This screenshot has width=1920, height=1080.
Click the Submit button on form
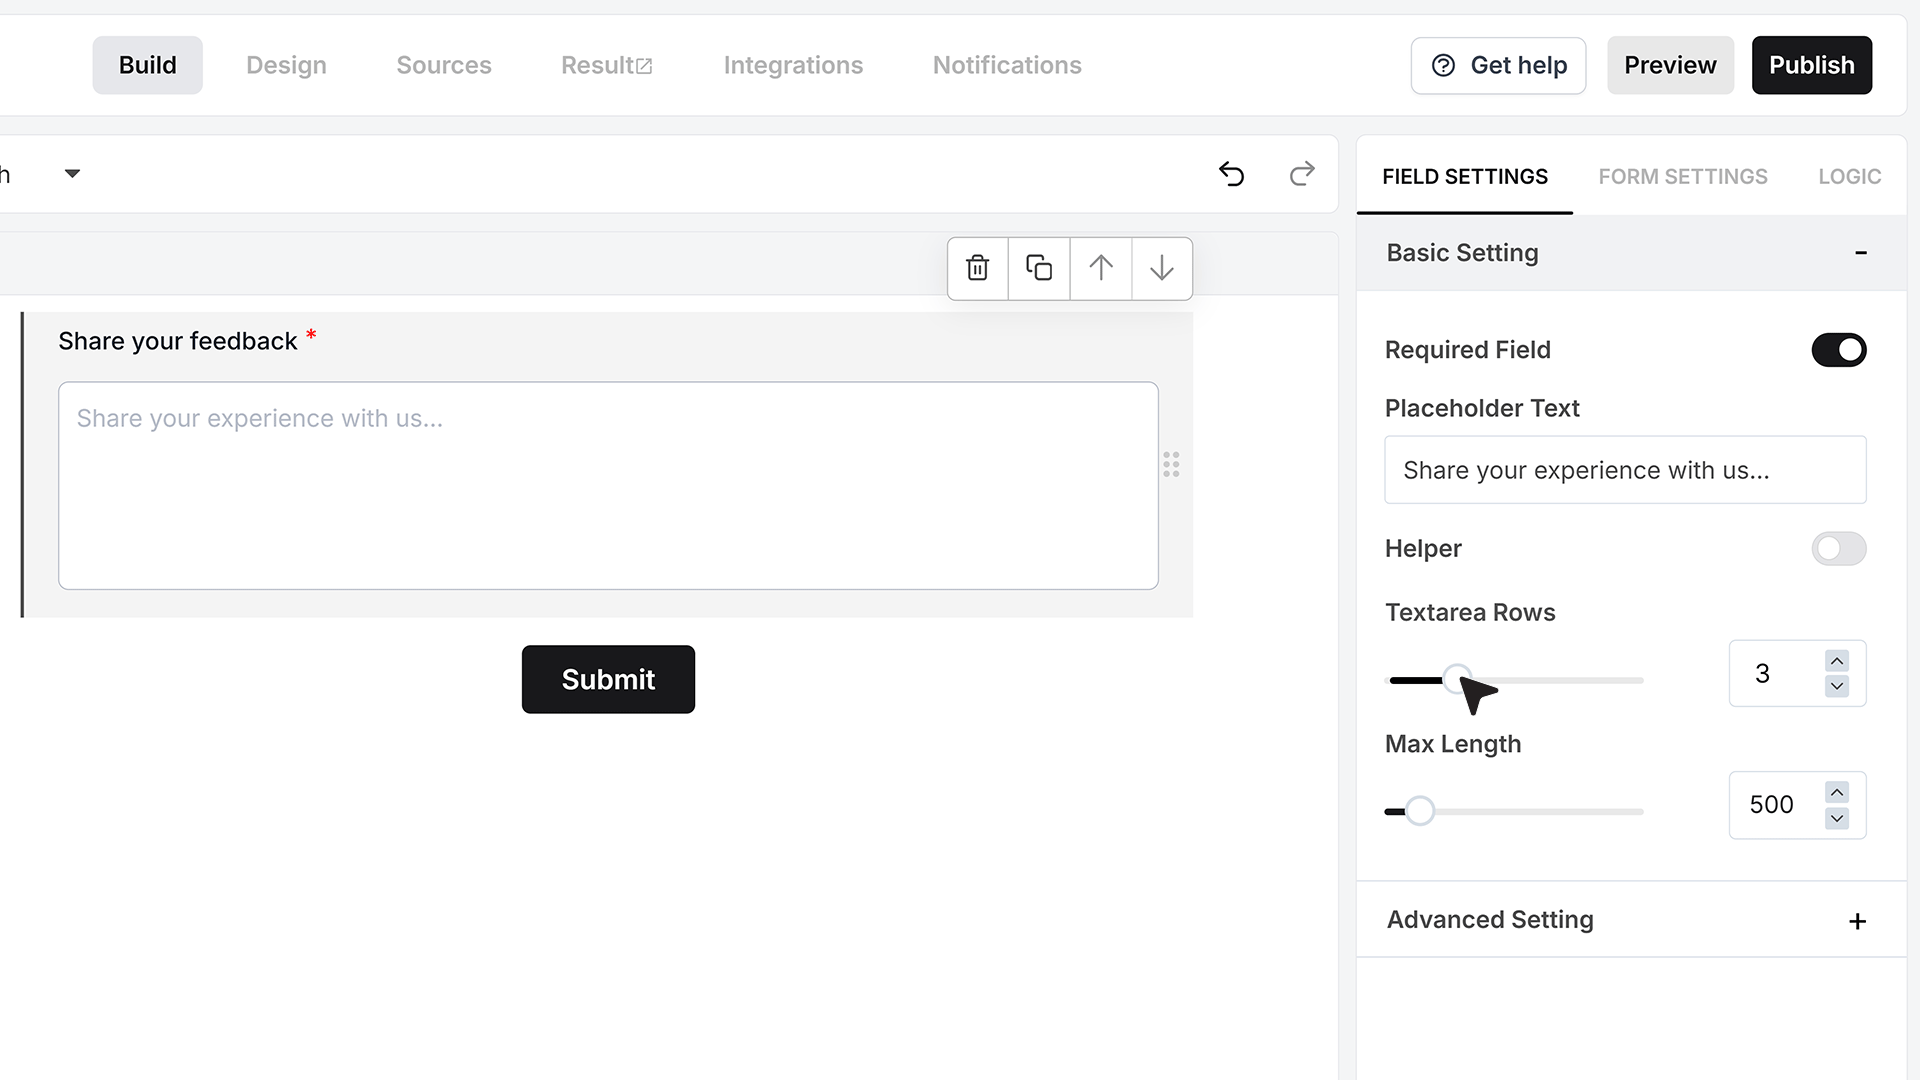click(608, 679)
